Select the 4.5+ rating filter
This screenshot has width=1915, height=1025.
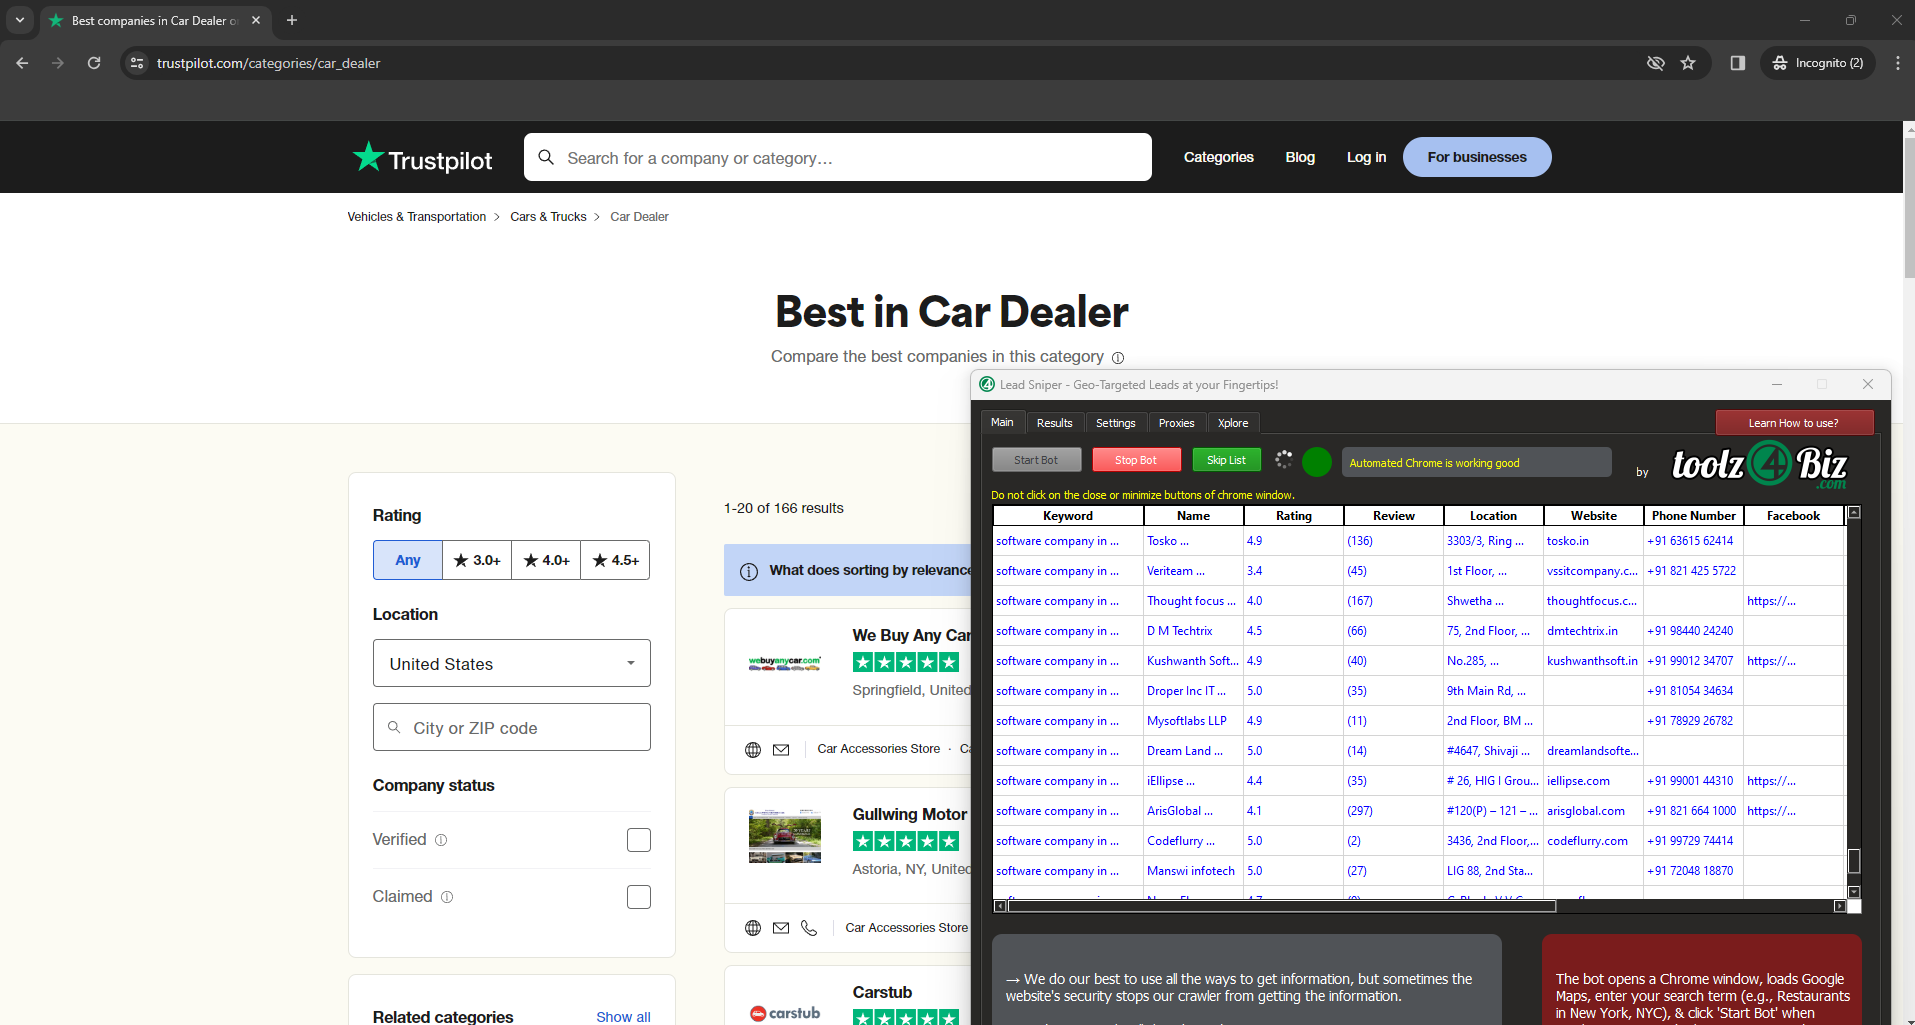coord(615,560)
